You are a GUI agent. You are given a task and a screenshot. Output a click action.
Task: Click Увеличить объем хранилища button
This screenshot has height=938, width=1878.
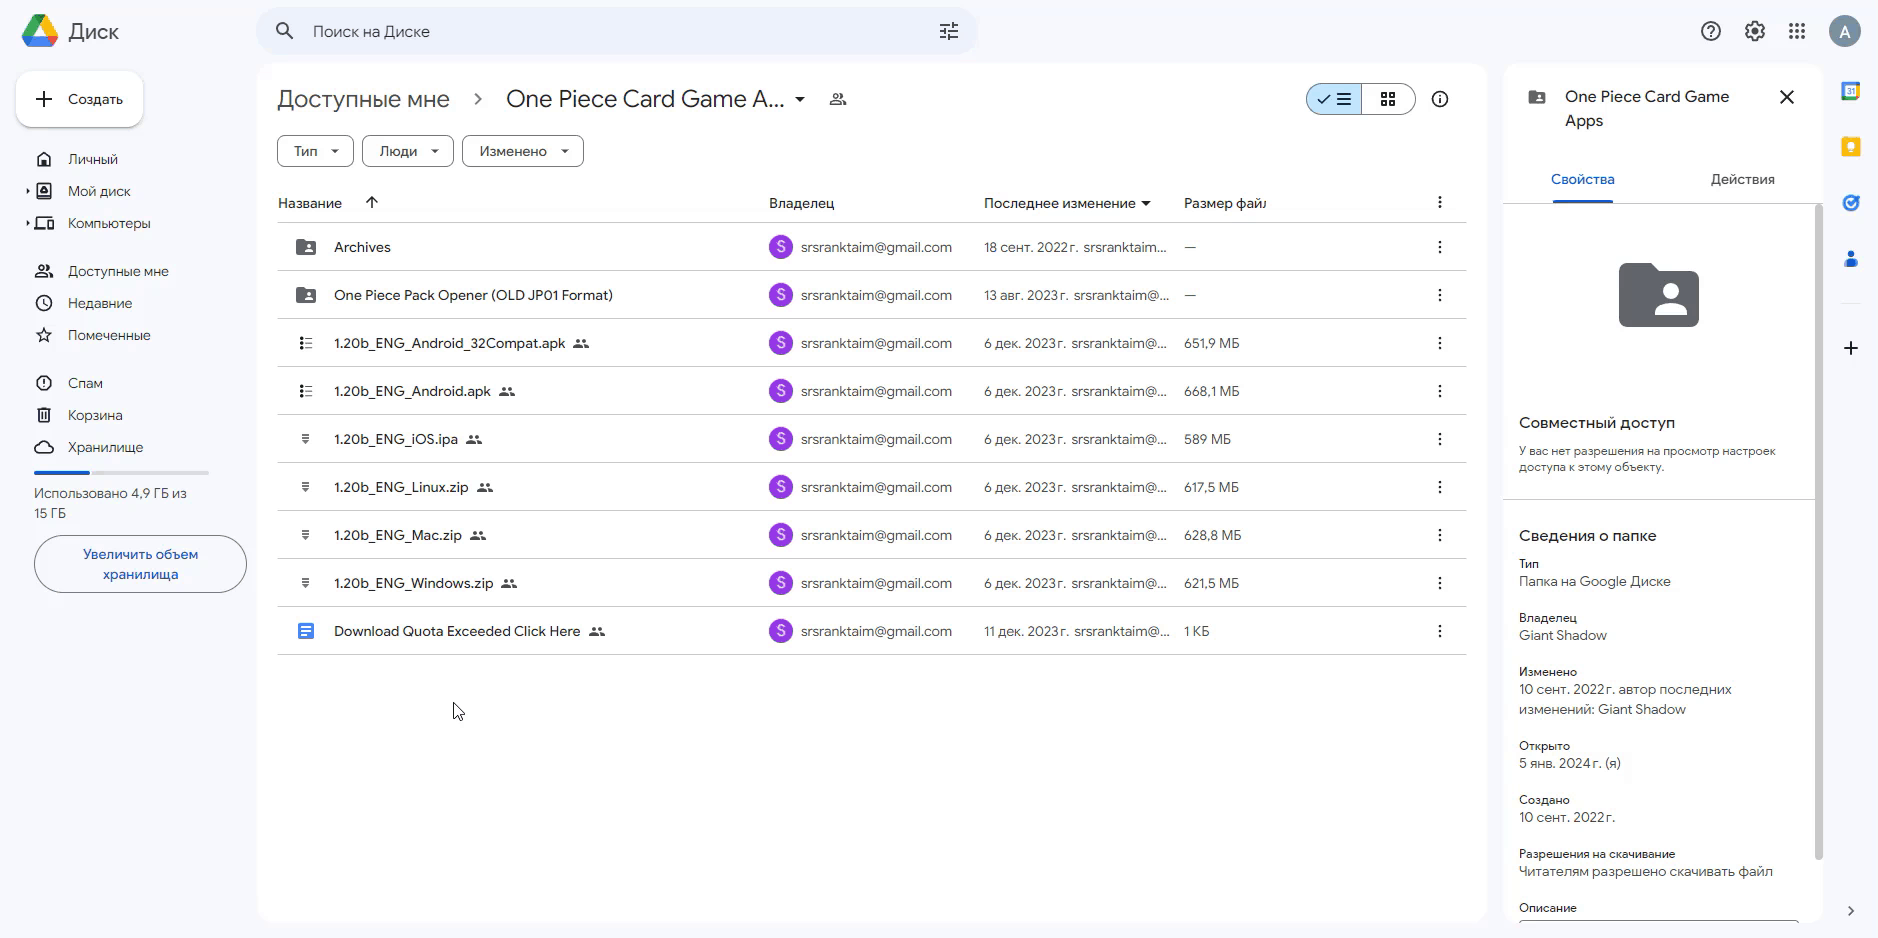[140, 564]
